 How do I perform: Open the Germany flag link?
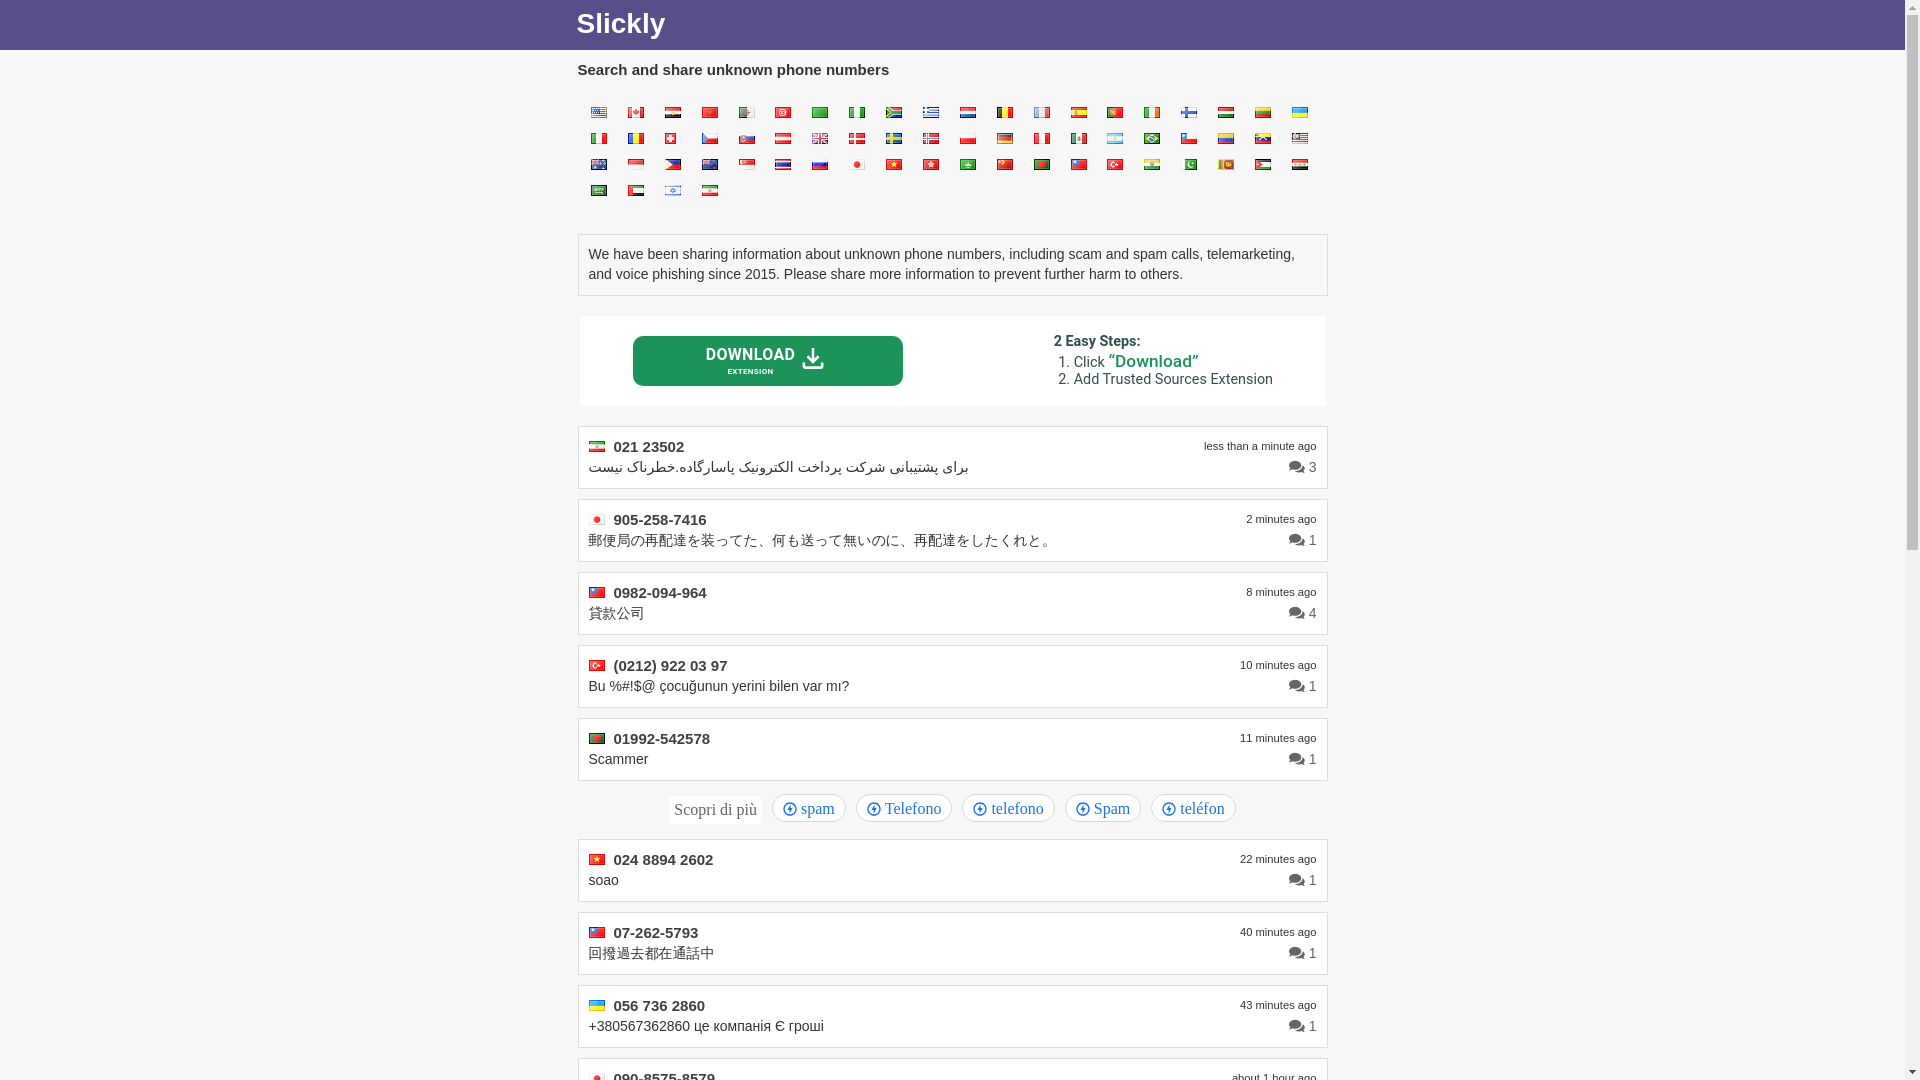pyautogui.click(x=1004, y=138)
